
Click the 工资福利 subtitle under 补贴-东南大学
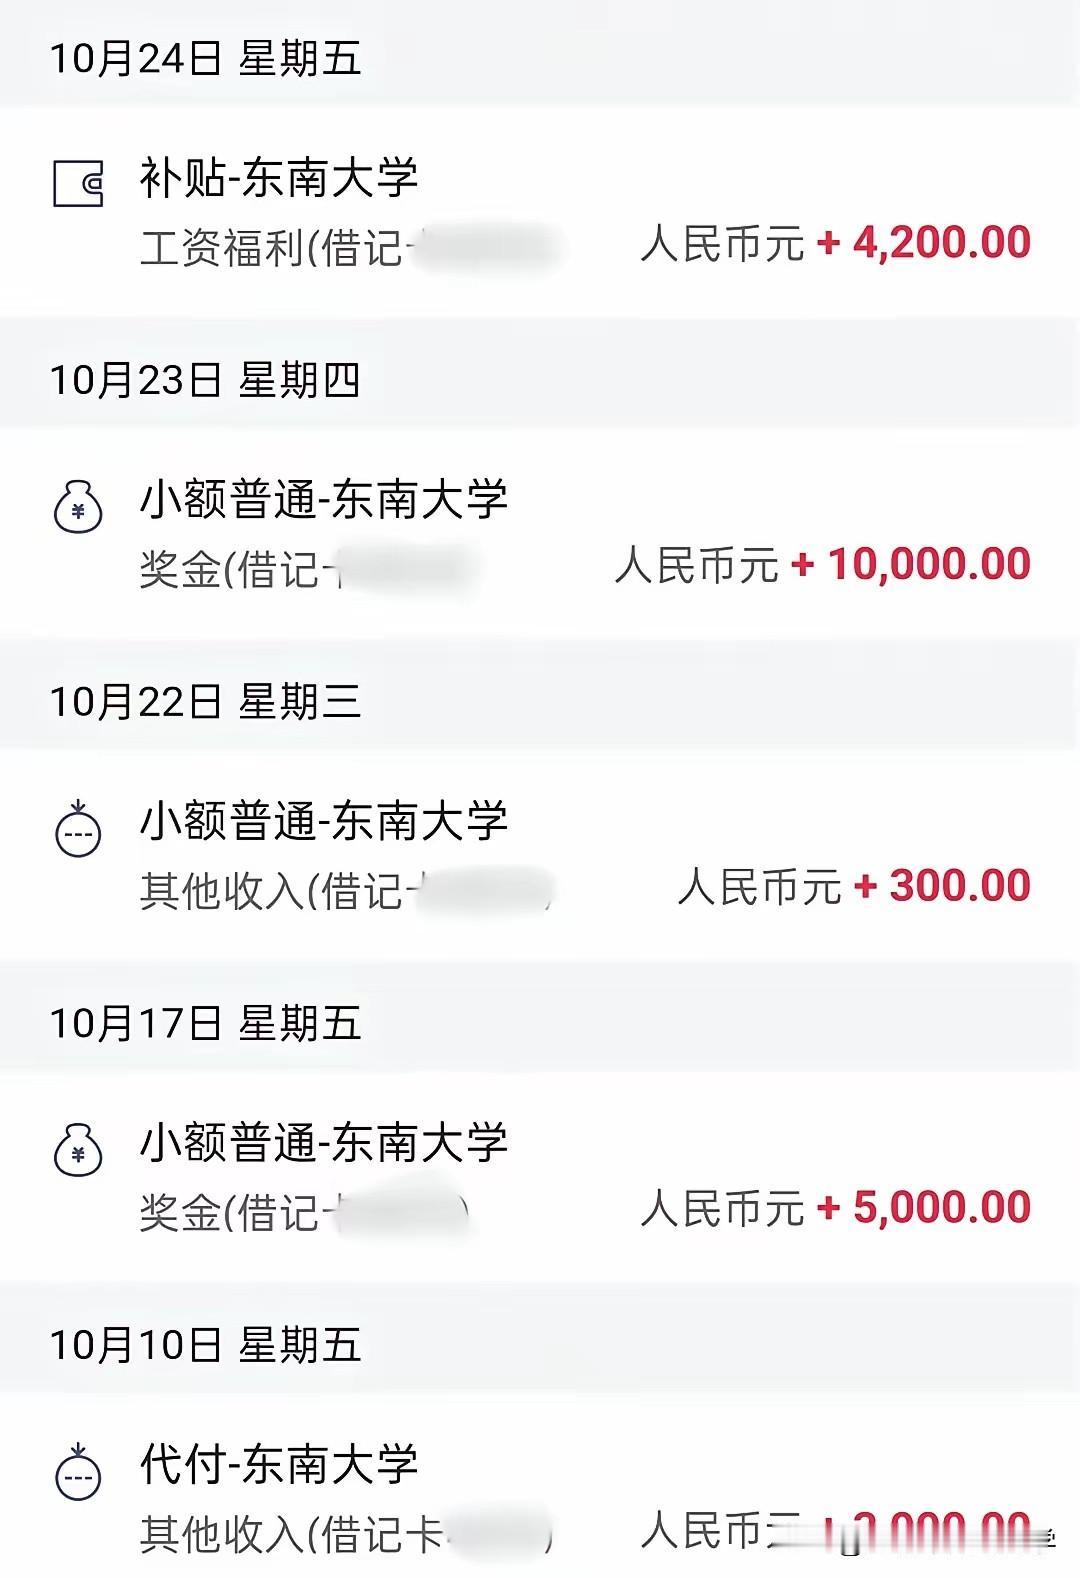point(222,248)
